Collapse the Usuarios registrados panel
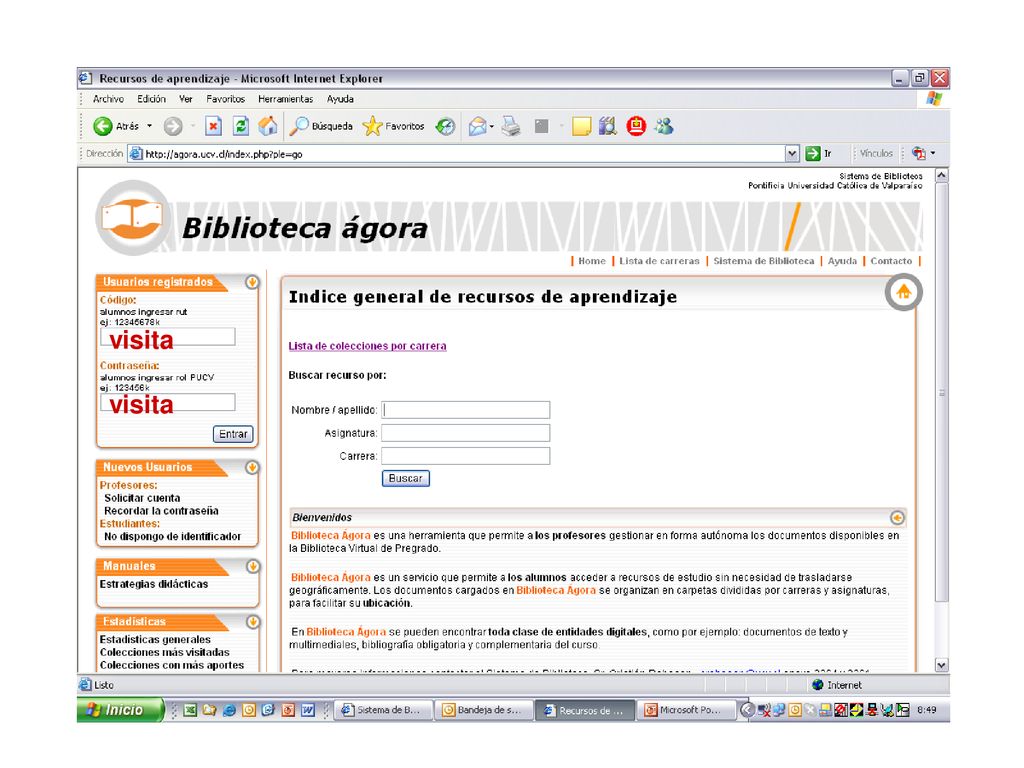 click(x=252, y=282)
